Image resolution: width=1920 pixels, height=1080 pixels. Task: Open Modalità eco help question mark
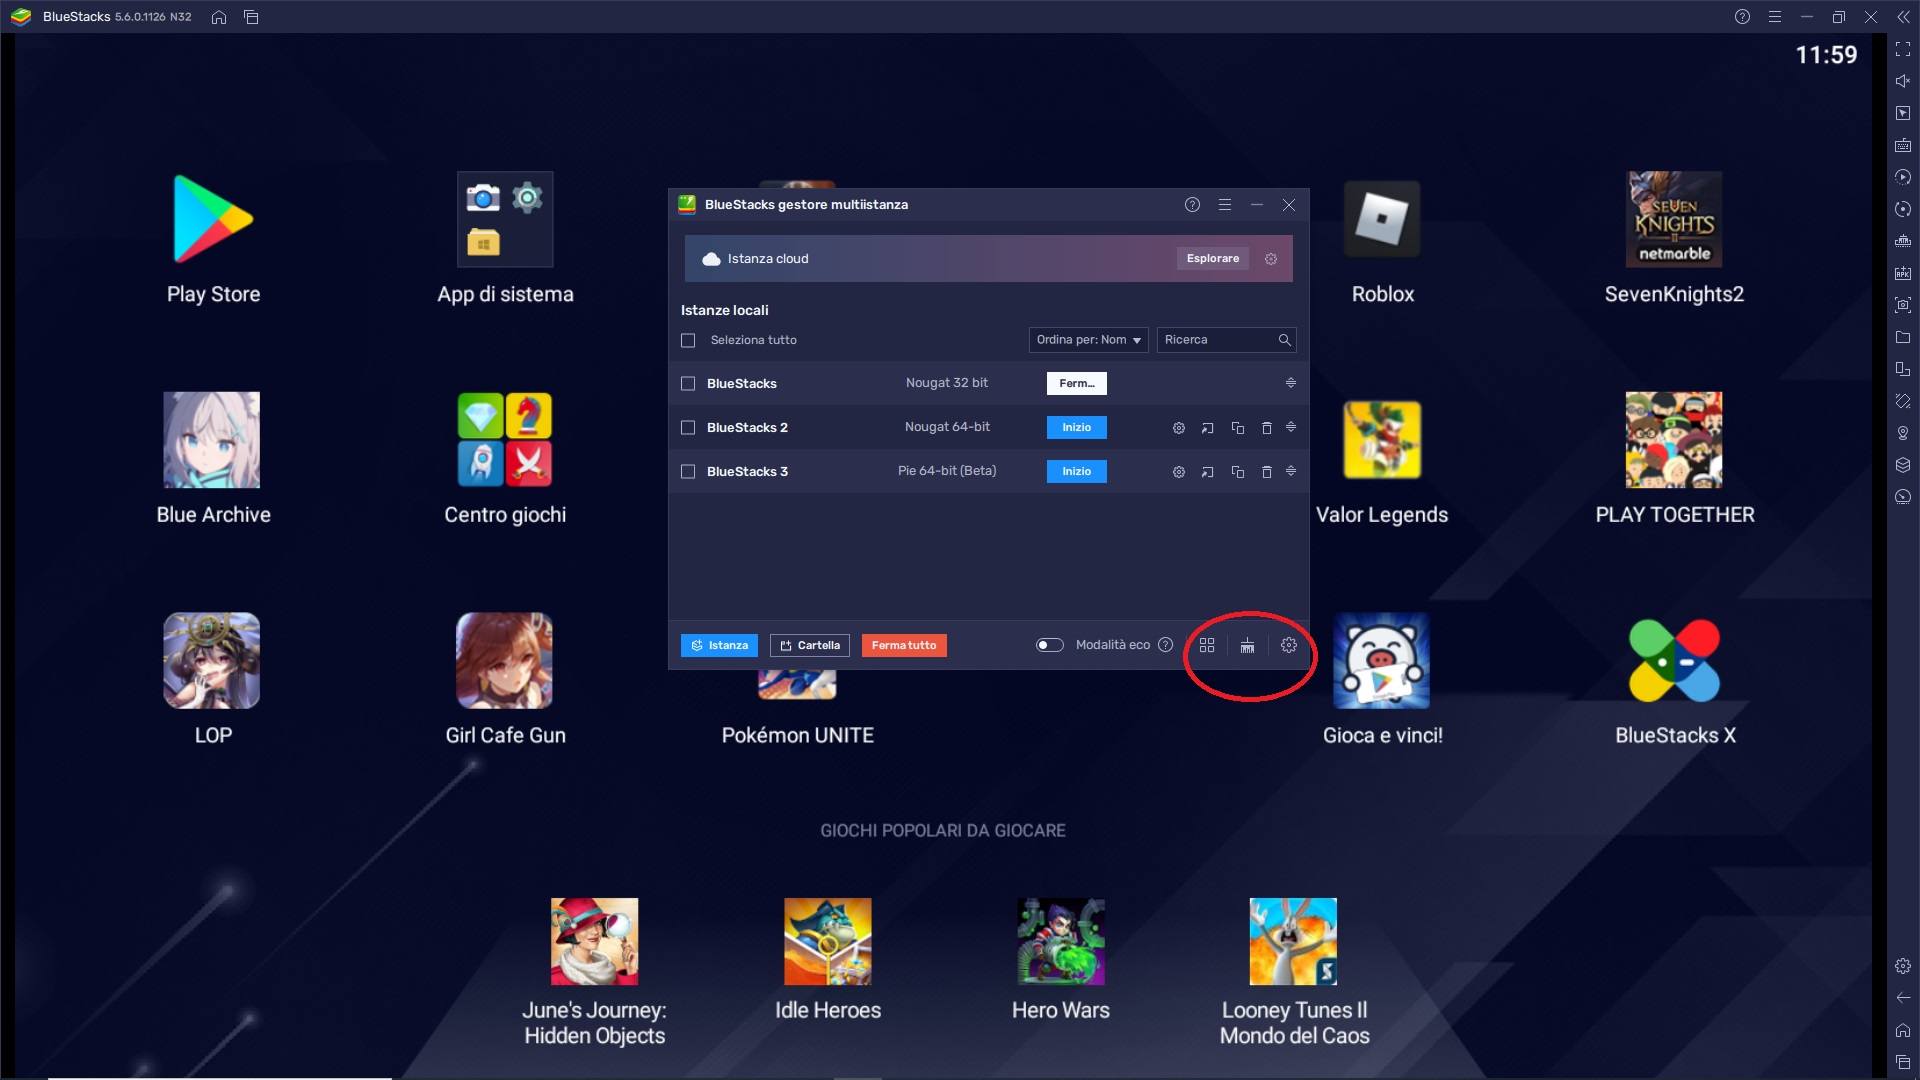click(1165, 645)
